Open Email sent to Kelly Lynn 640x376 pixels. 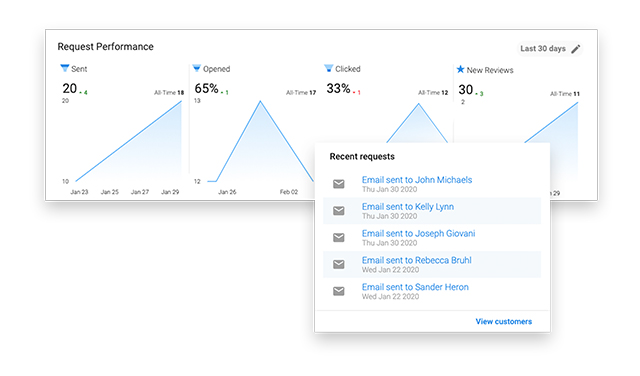tap(408, 207)
